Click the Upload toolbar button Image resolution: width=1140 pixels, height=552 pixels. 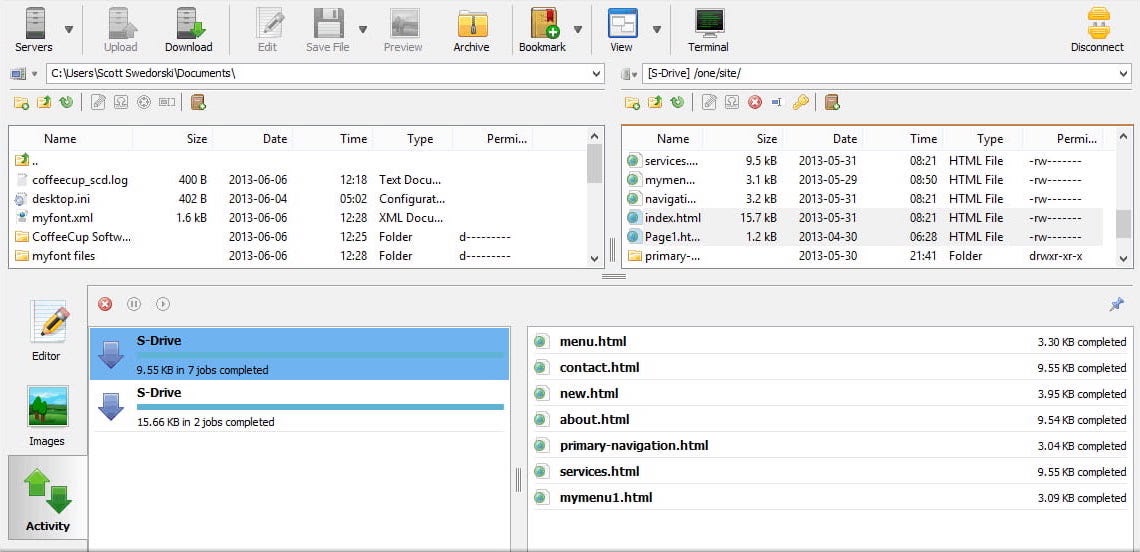tap(120, 31)
